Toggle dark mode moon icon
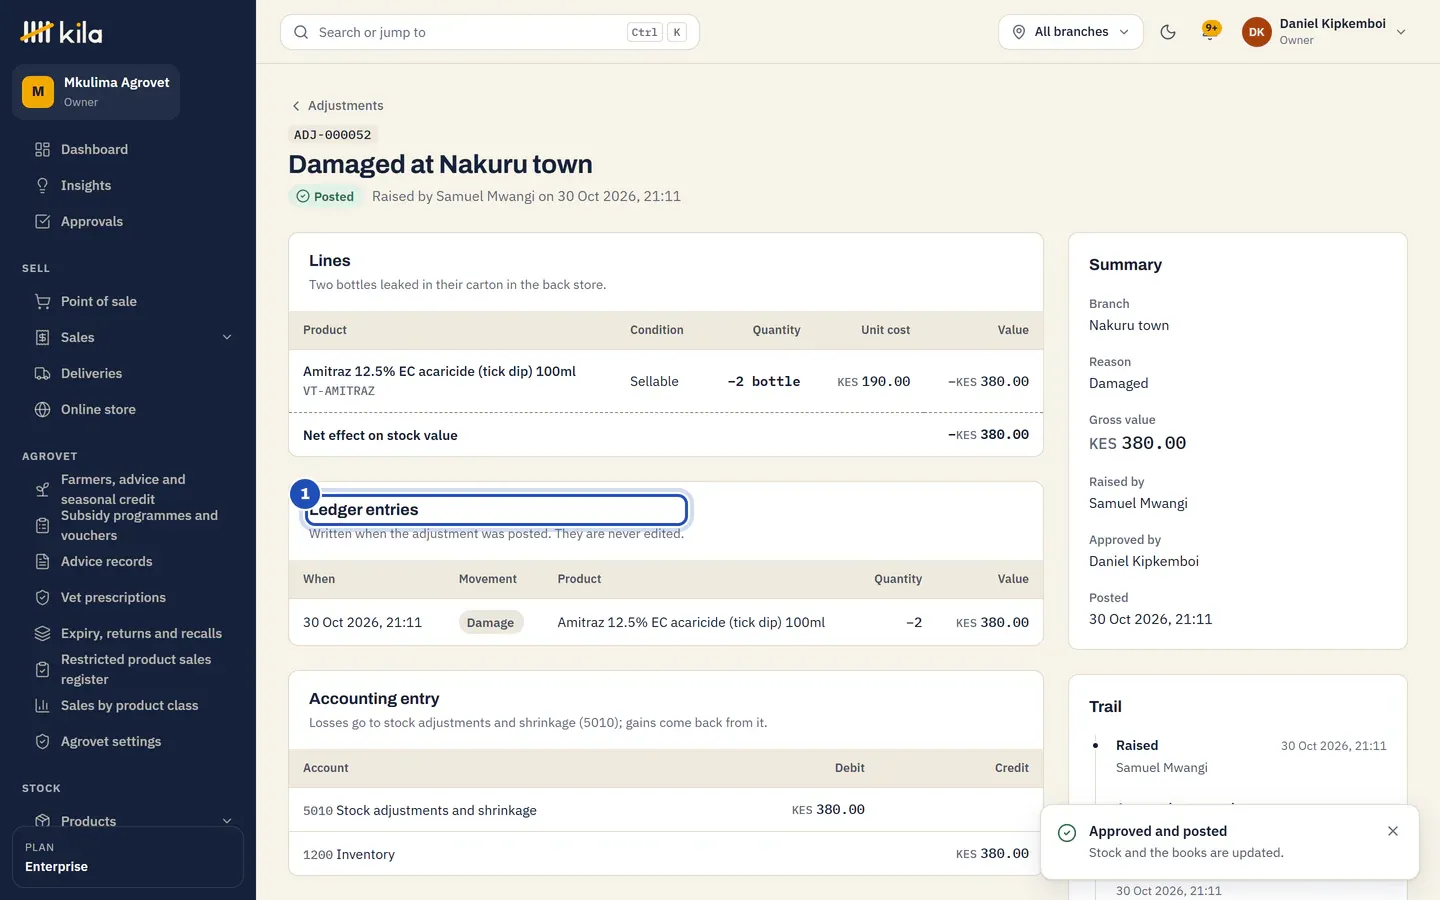The width and height of the screenshot is (1440, 900). (1167, 32)
